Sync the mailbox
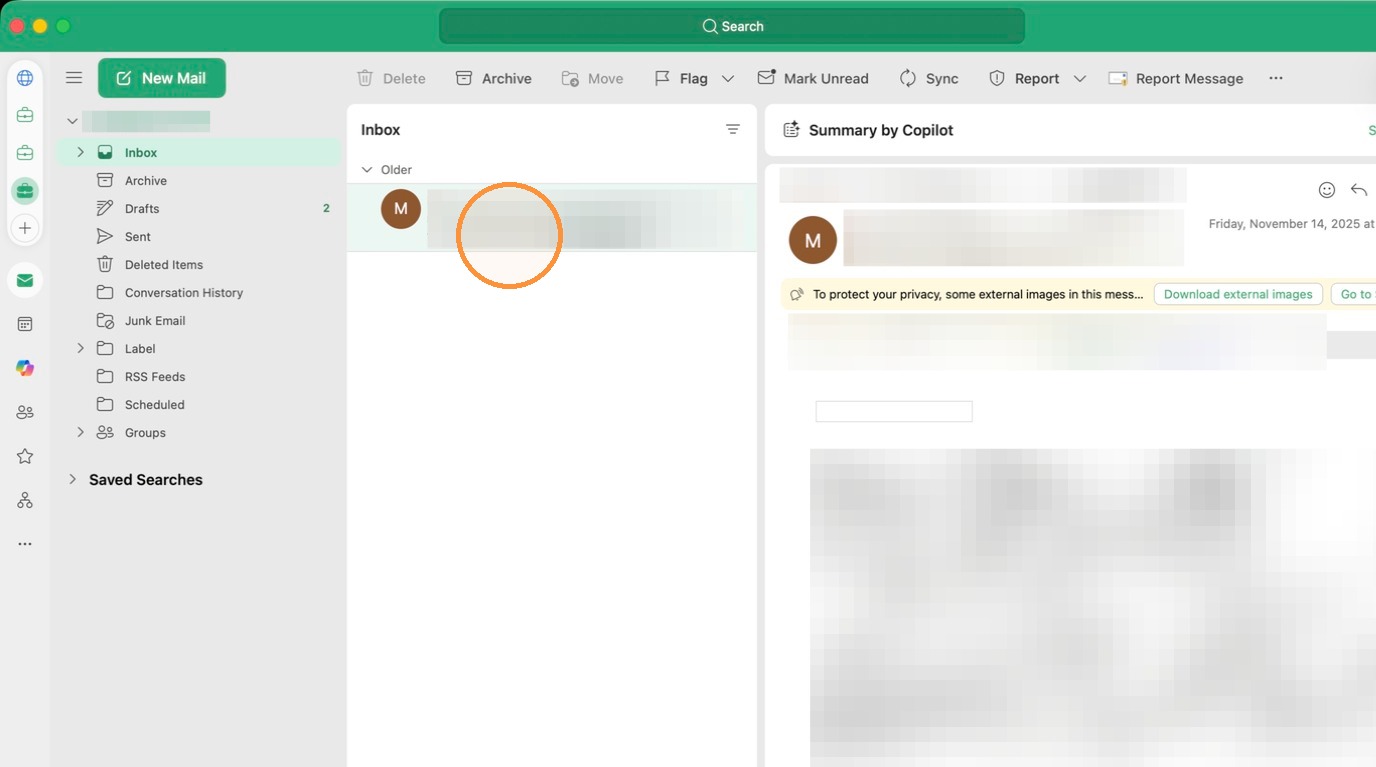 (929, 78)
